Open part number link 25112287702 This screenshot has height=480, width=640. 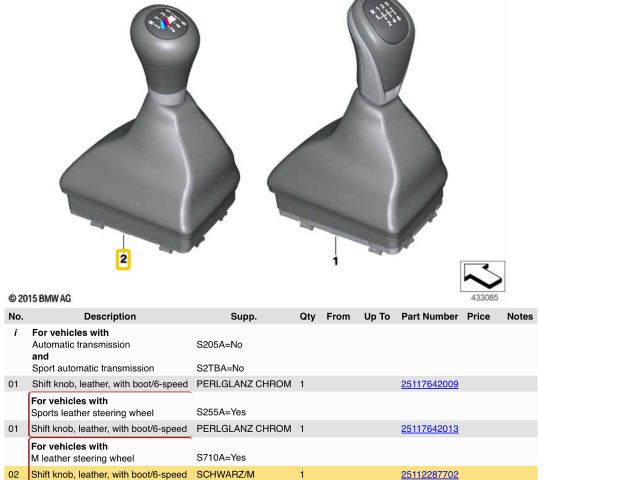coord(429,474)
